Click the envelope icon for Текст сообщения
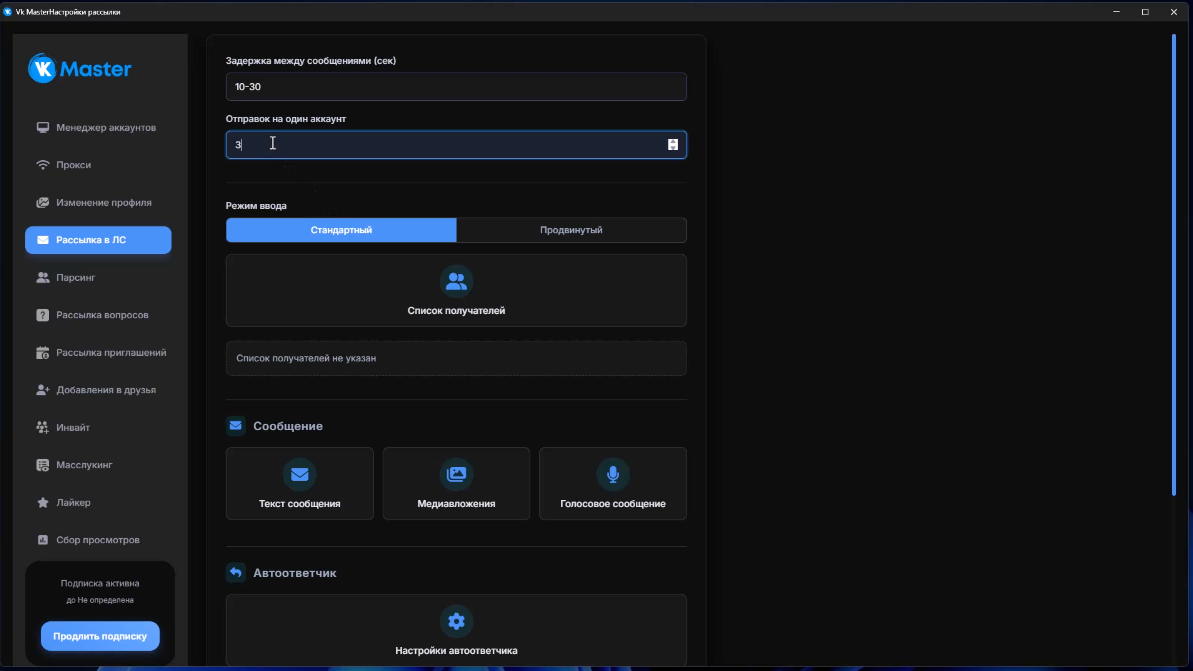This screenshot has width=1193, height=671. coord(299,474)
